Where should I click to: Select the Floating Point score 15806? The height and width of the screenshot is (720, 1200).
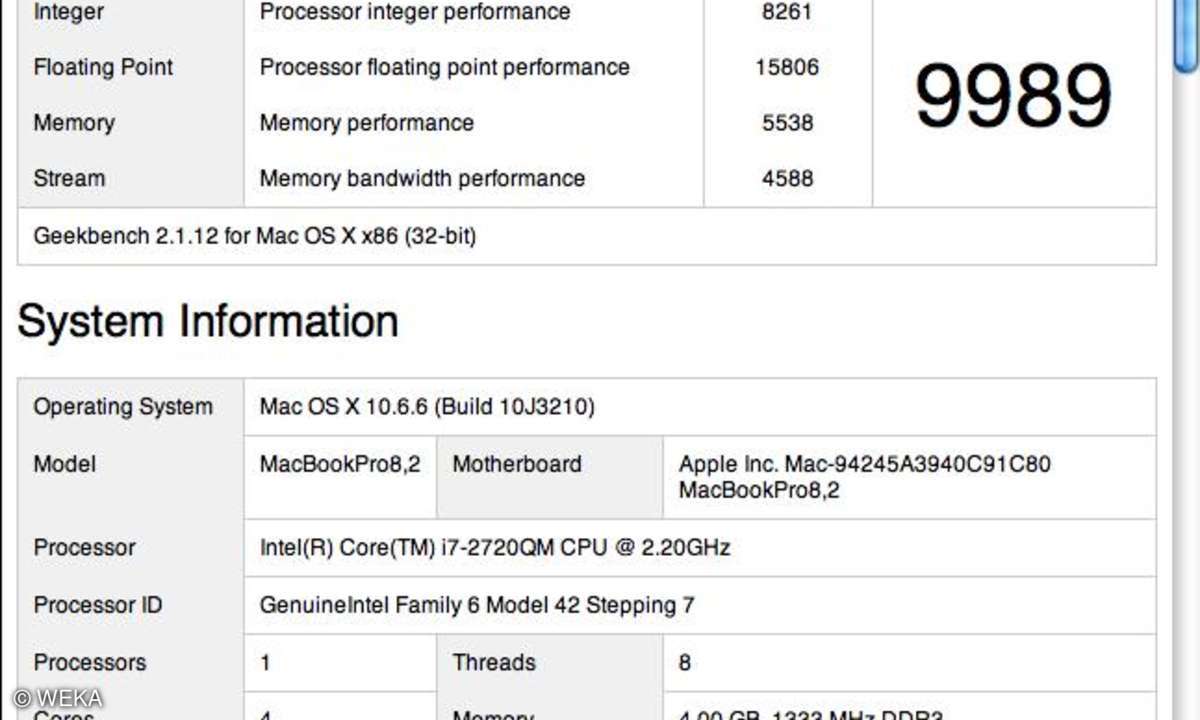point(786,67)
